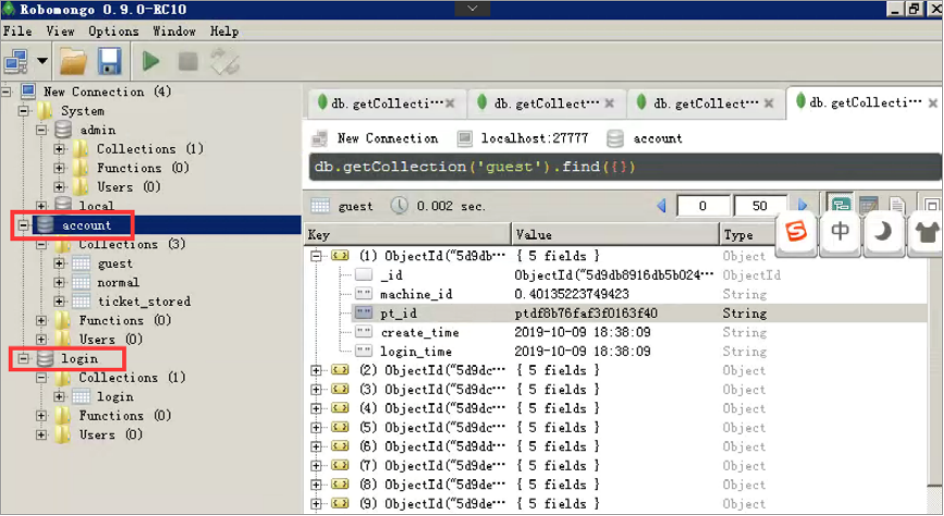Select the login database icon
This screenshot has width=944, height=516.
click(45, 358)
